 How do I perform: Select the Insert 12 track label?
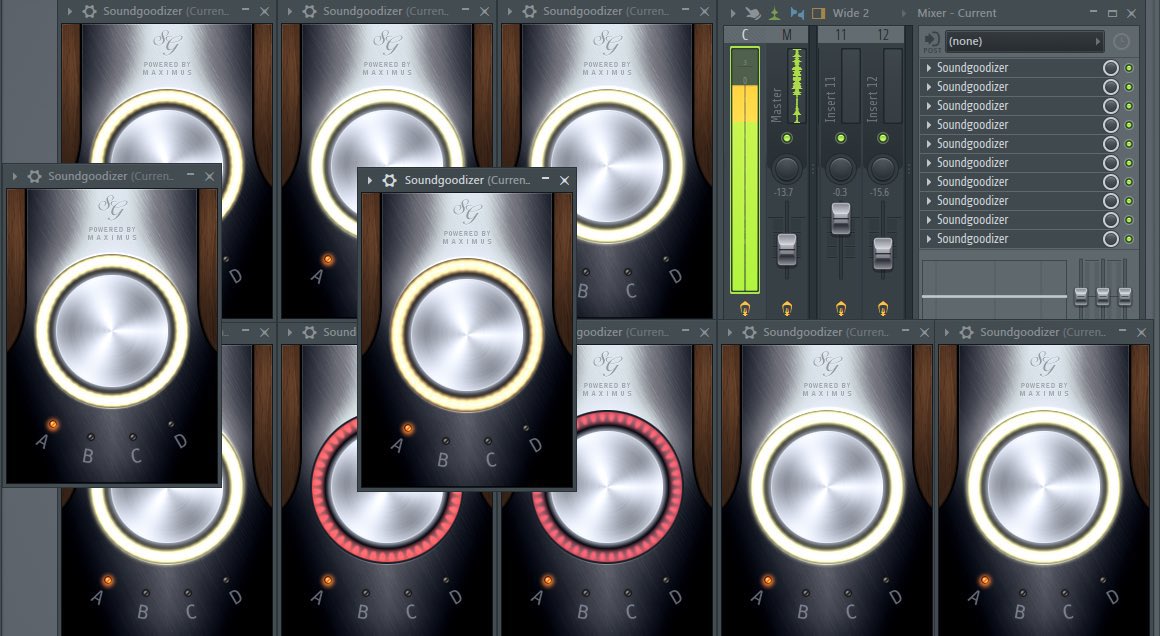pyautogui.click(x=872, y=98)
